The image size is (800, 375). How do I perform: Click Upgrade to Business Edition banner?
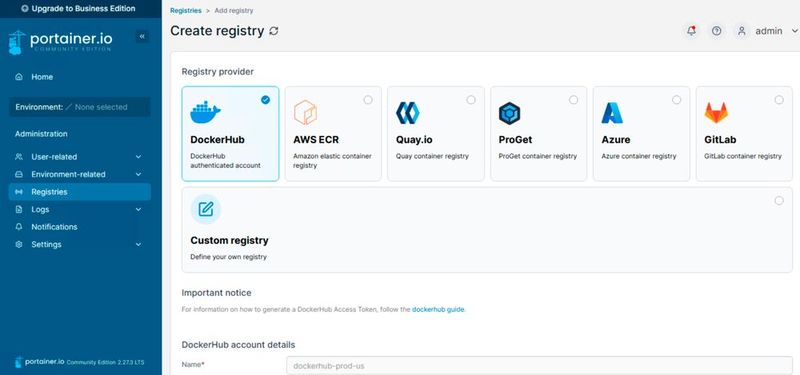click(x=81, y=9)
